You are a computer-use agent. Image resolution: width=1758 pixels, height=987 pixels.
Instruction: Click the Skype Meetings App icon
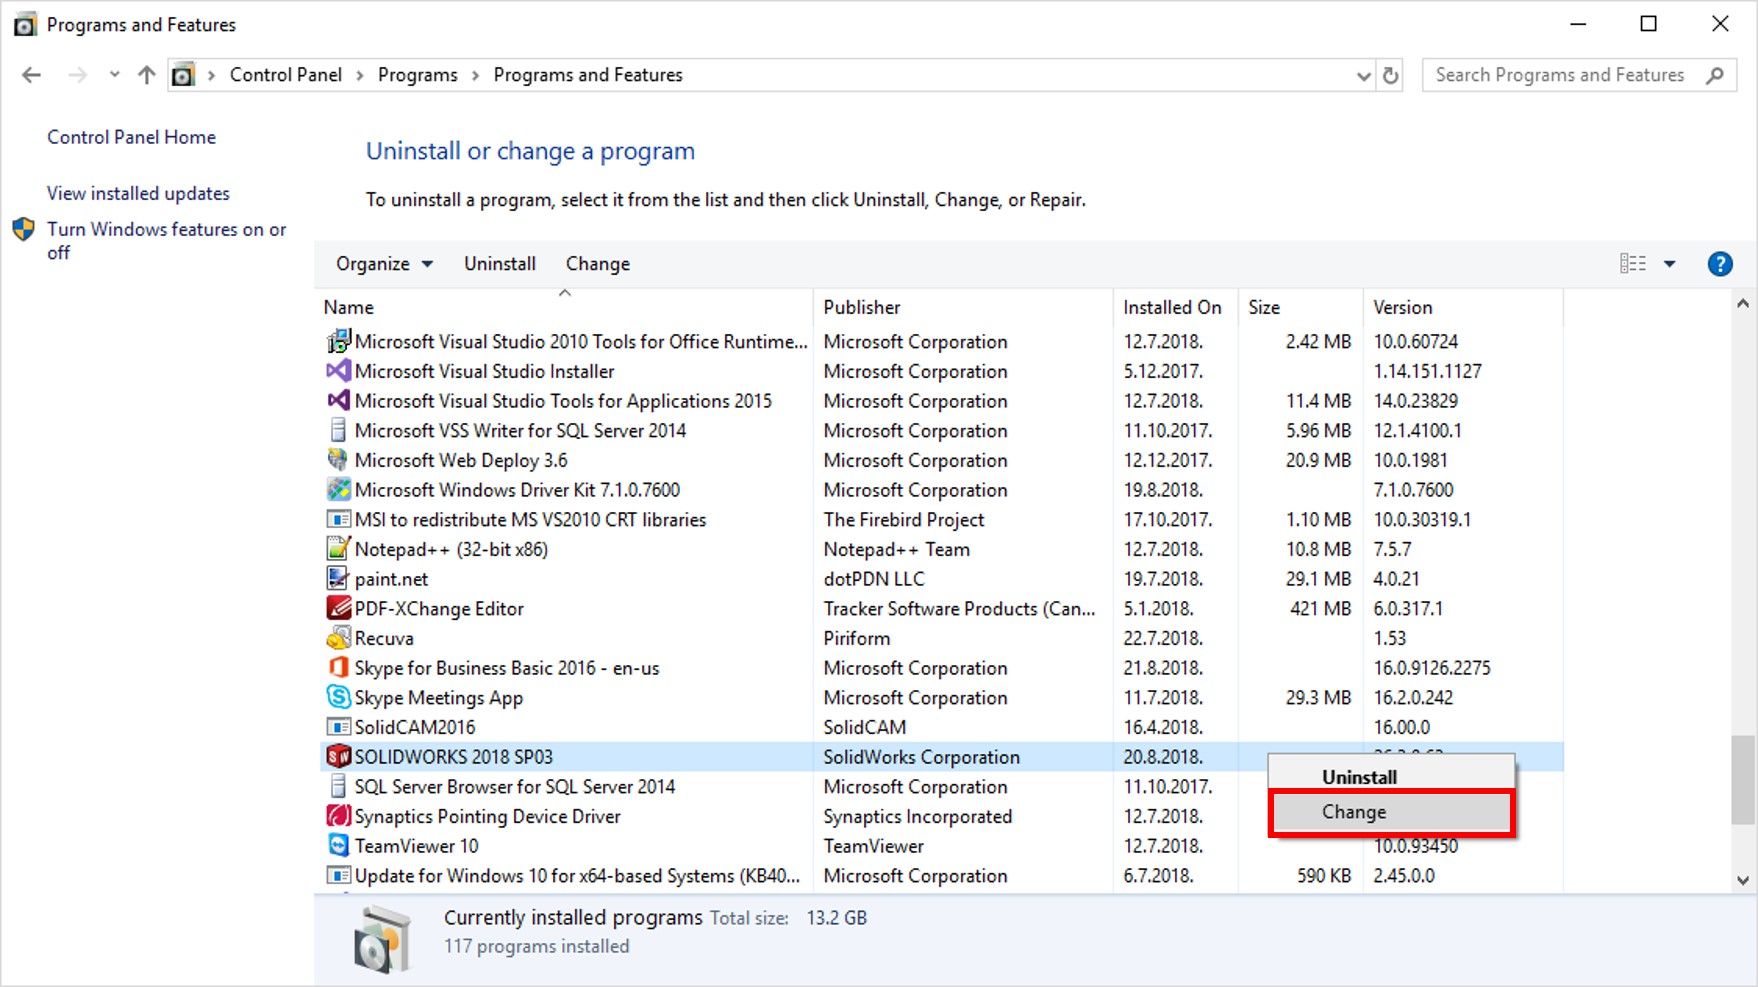coord(339,697)
